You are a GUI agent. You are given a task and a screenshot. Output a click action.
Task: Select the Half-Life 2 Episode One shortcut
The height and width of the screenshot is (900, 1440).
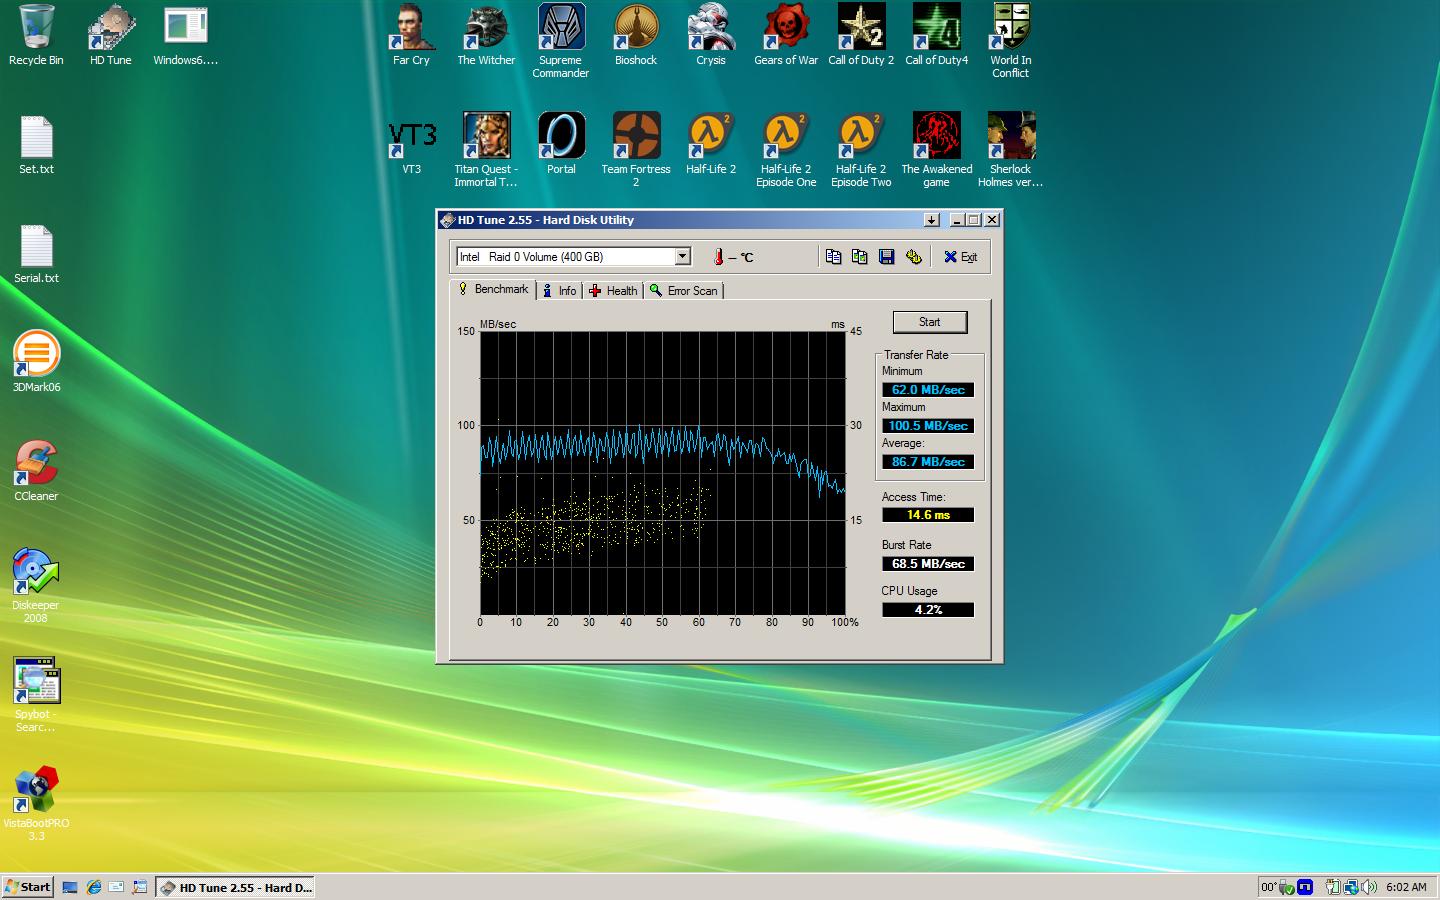pos(786,150)
